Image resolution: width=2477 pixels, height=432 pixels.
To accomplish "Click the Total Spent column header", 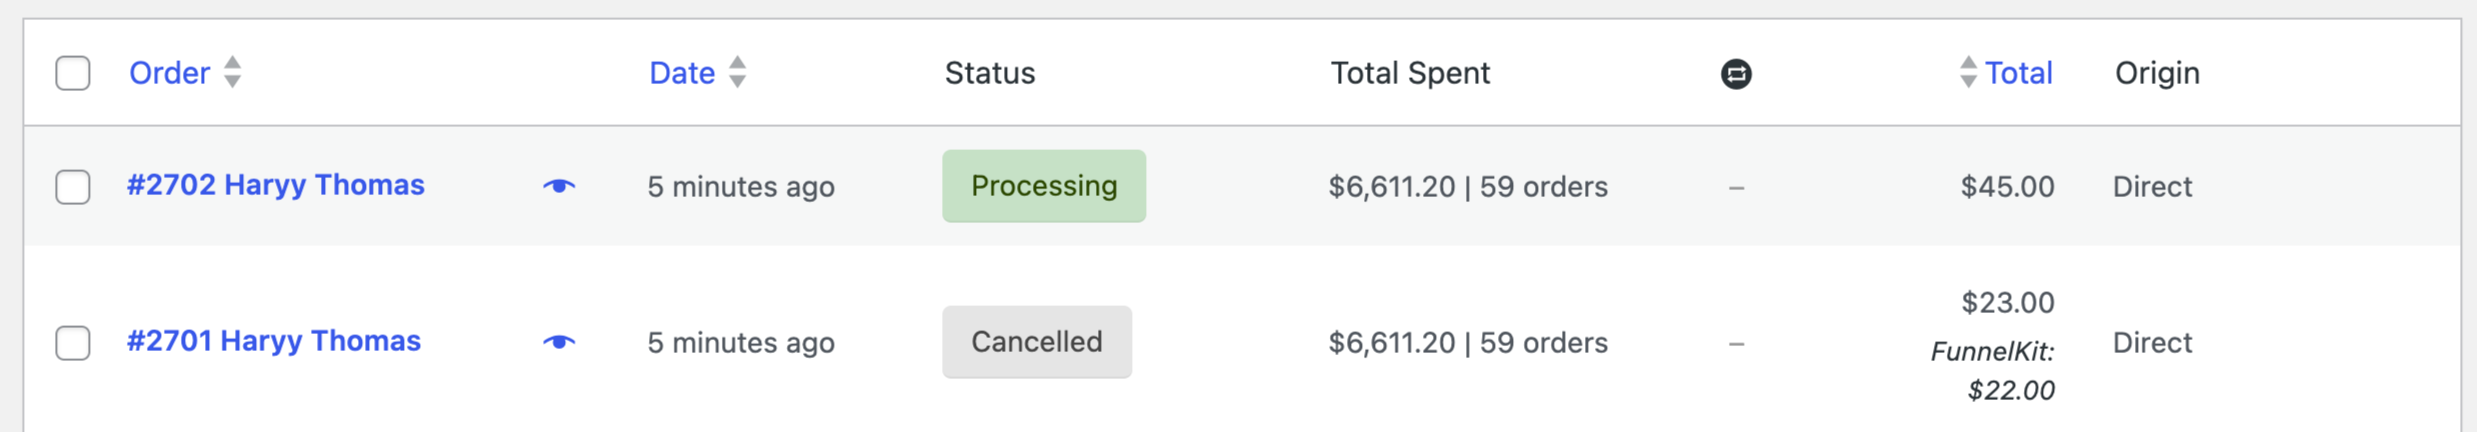I will click(1410, 73).
